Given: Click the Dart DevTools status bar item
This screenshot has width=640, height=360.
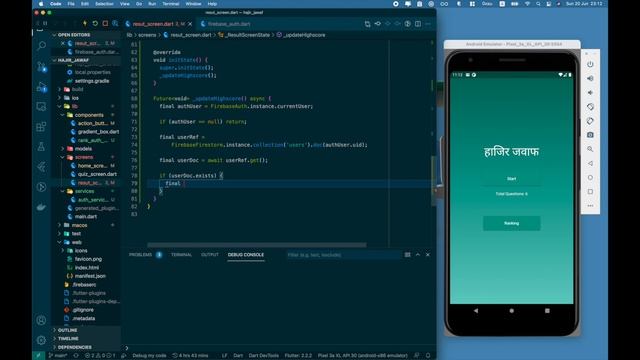Looking at the screenshot, I should coord(264,356).
